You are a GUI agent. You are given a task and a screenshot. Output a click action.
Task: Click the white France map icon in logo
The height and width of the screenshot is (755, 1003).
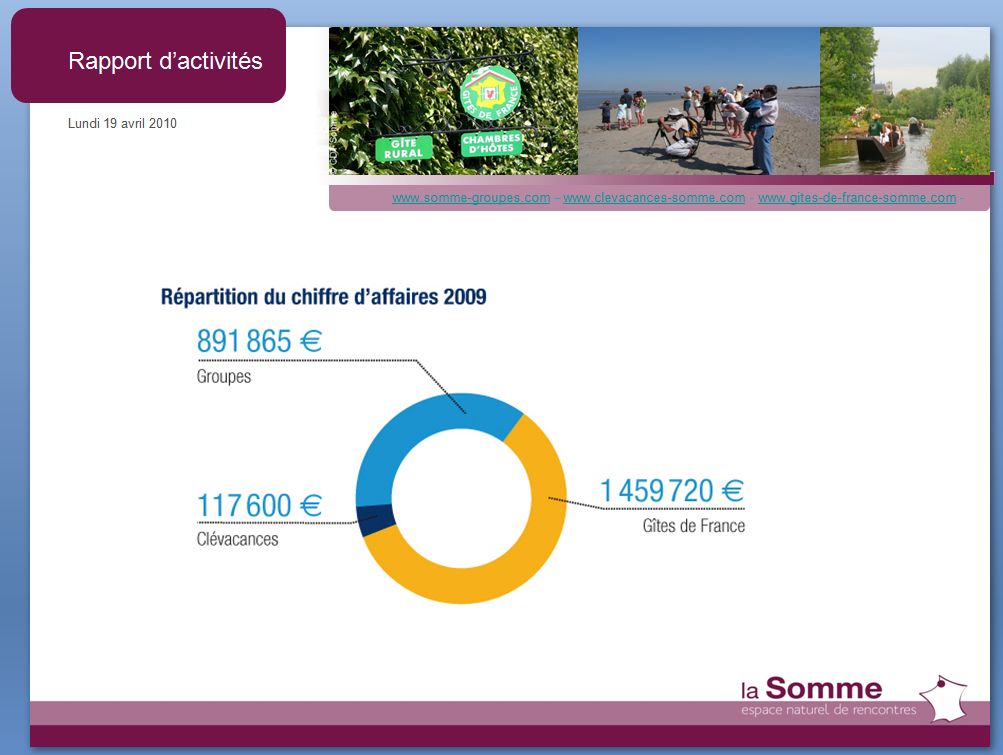pos(944,697)
